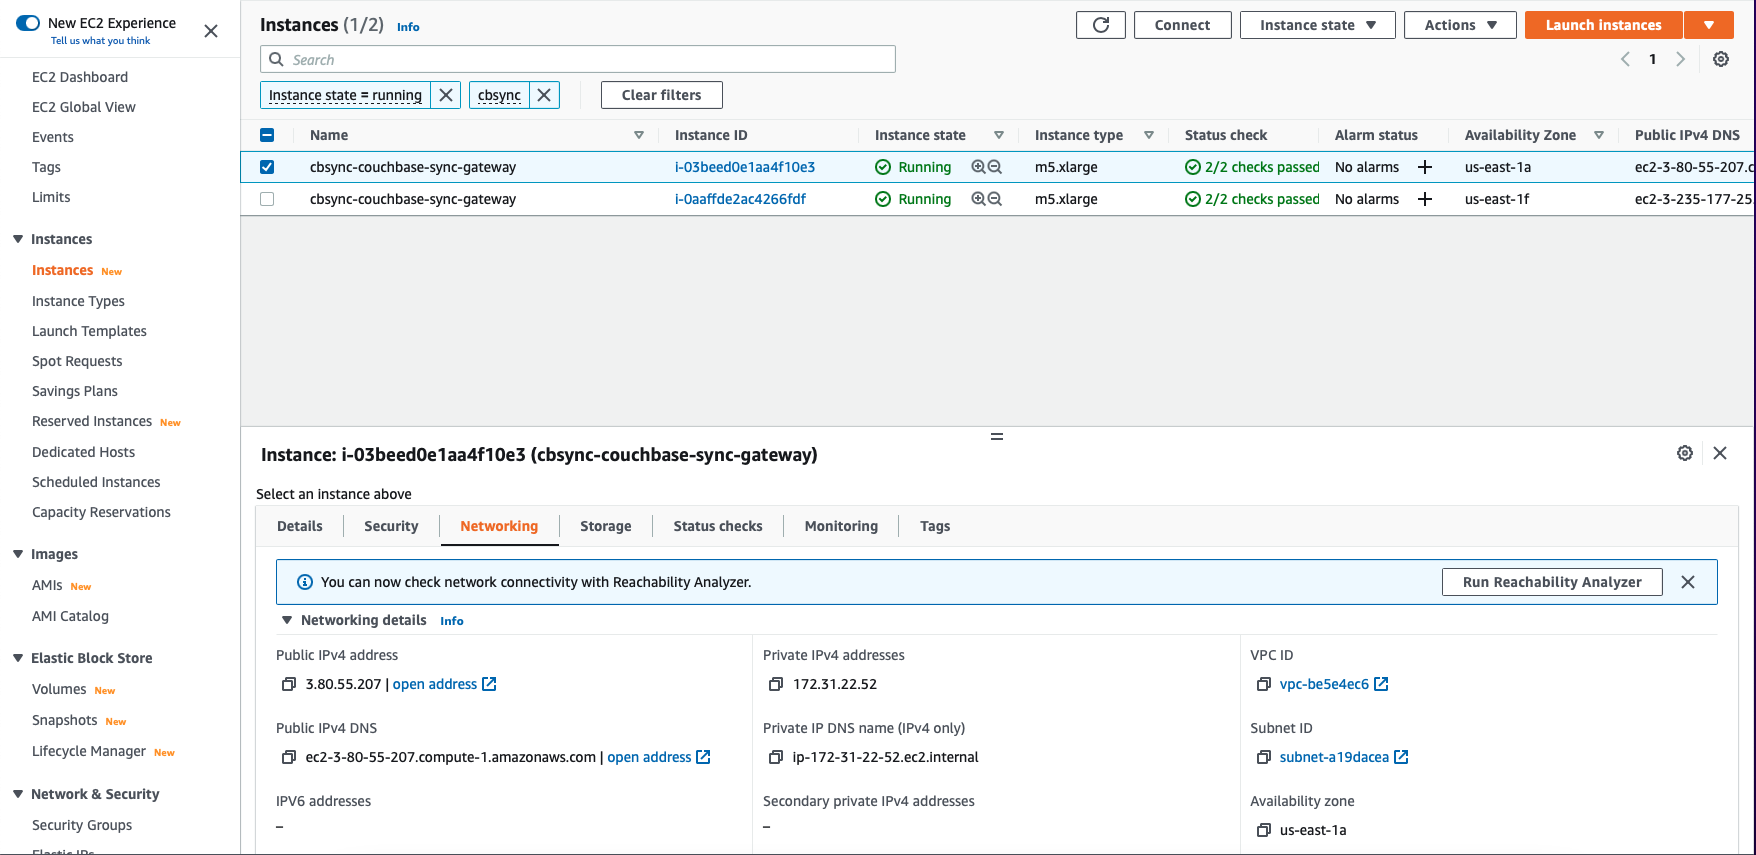Open detail panel settings gear
The image size is (1756, 855).
(x=1685, y=453)
